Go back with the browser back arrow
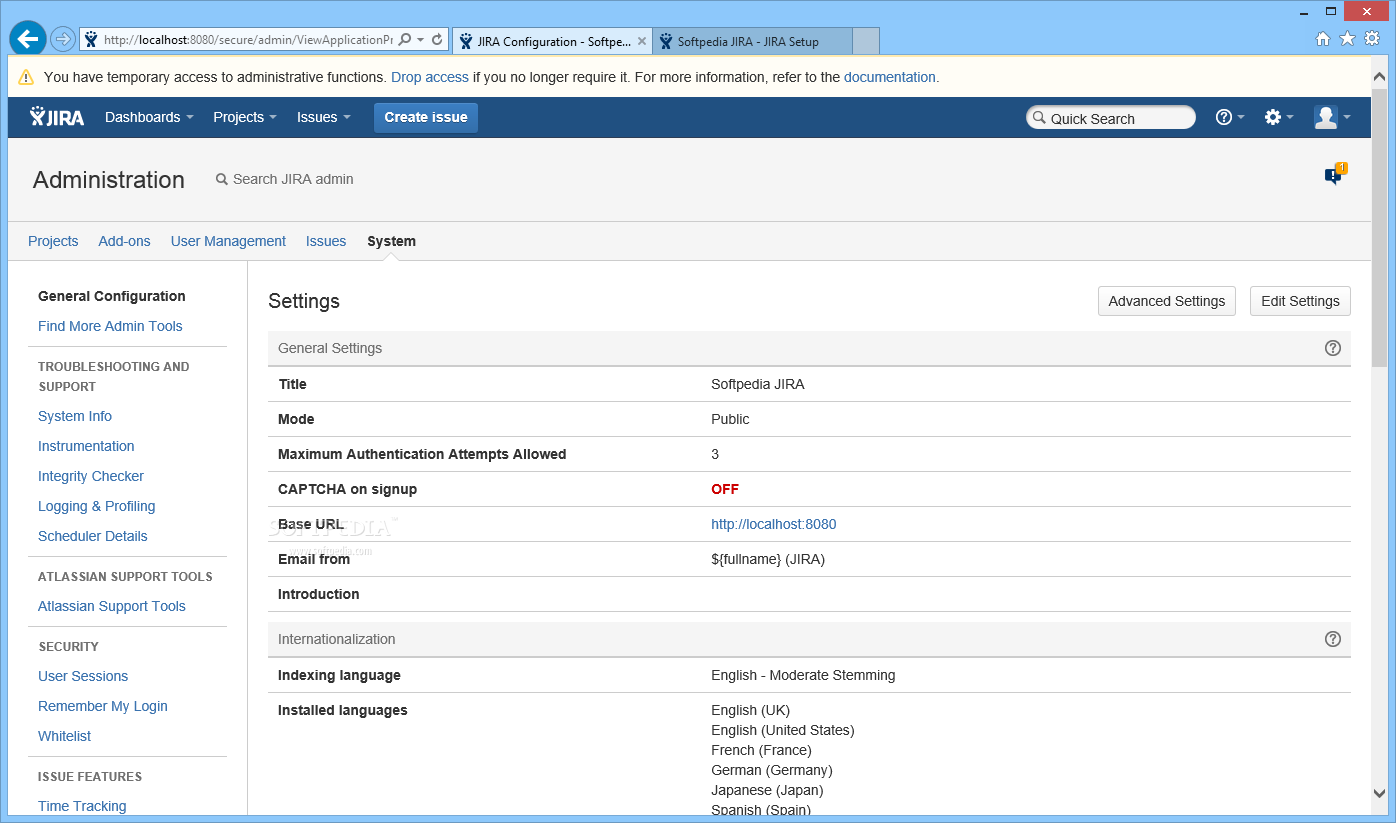Screen dimensions: 1396x823 [x=28, y=39]
